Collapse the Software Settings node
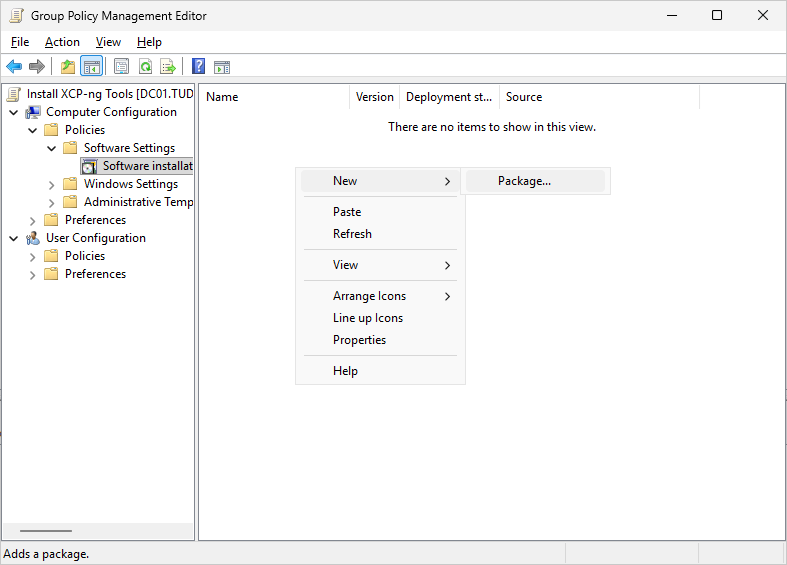This screenshot has height=565, width=787. pos(52,149)
